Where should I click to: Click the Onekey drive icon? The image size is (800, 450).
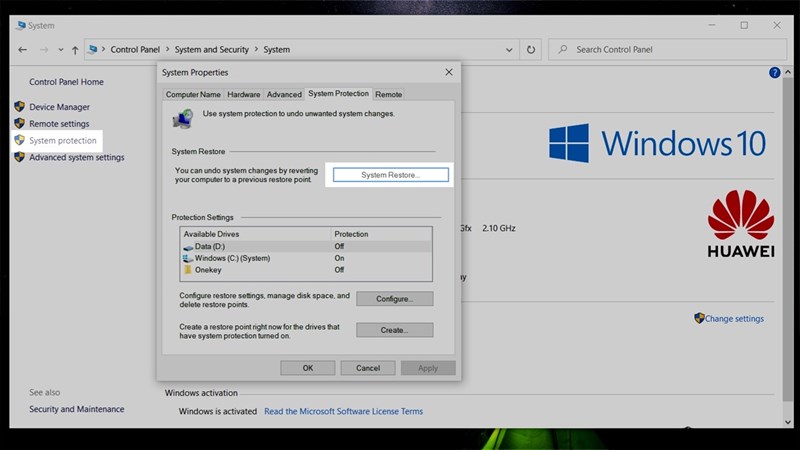[x=188, y=270]
